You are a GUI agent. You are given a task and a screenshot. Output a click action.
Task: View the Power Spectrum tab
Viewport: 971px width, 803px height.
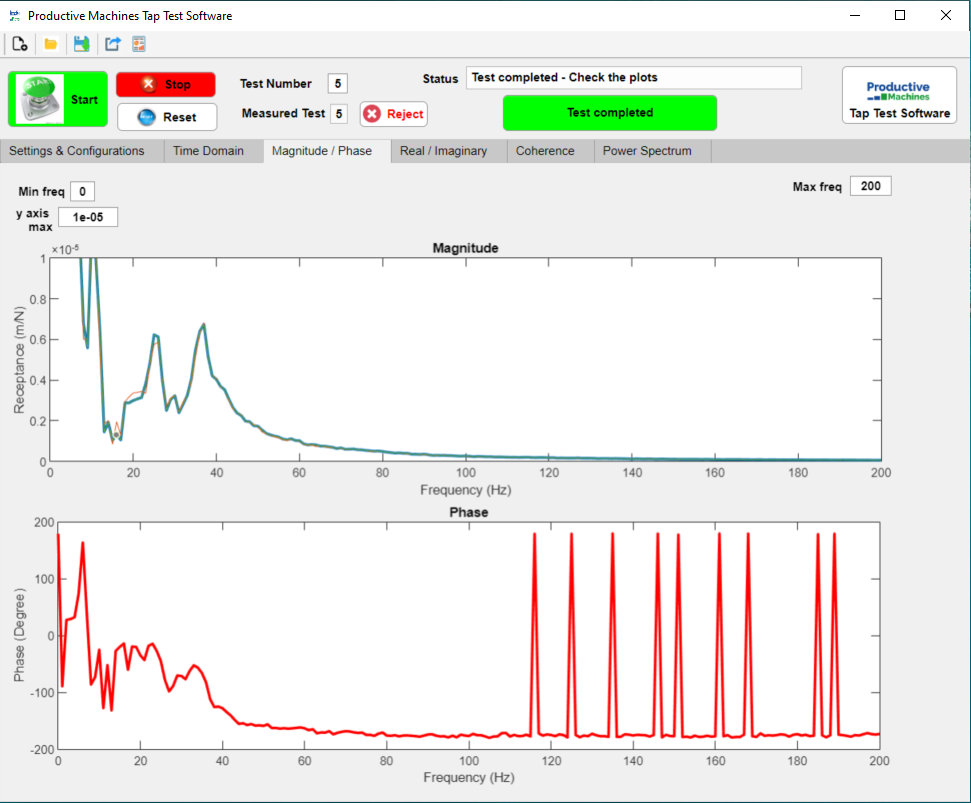(647, 151)
